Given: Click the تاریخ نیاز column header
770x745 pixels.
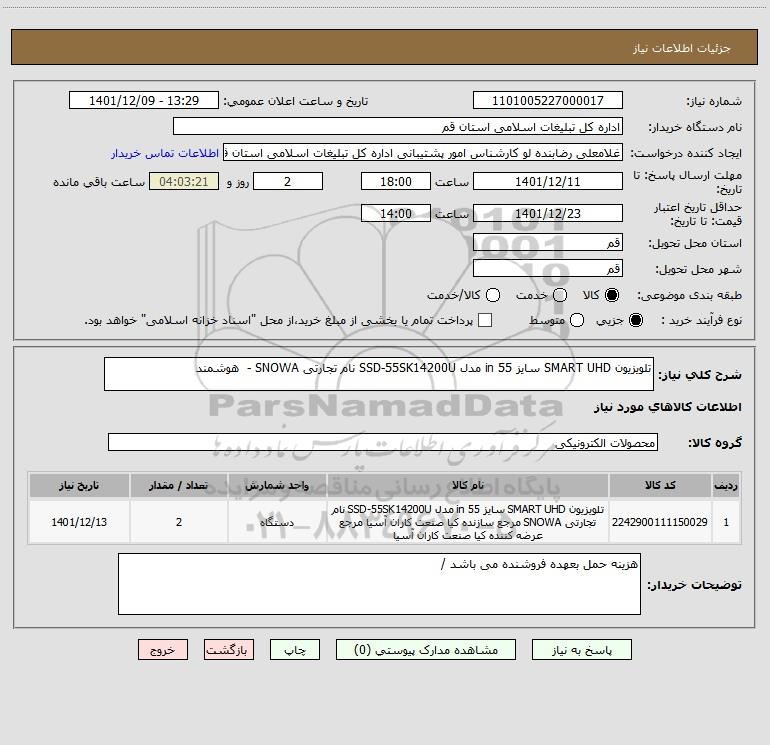Looking at the screenshot, I should pos(79,486).
